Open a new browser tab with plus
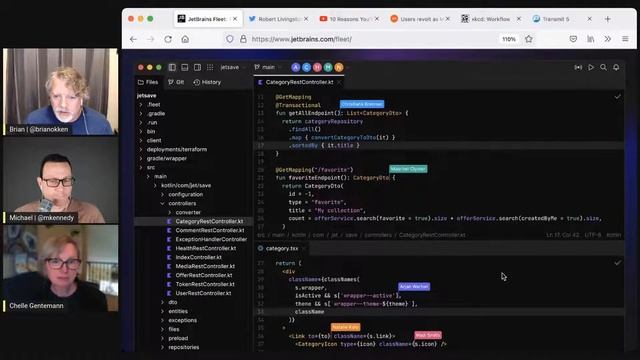The width and height of the screenshot is (640, 360). [x=608, y=19]
